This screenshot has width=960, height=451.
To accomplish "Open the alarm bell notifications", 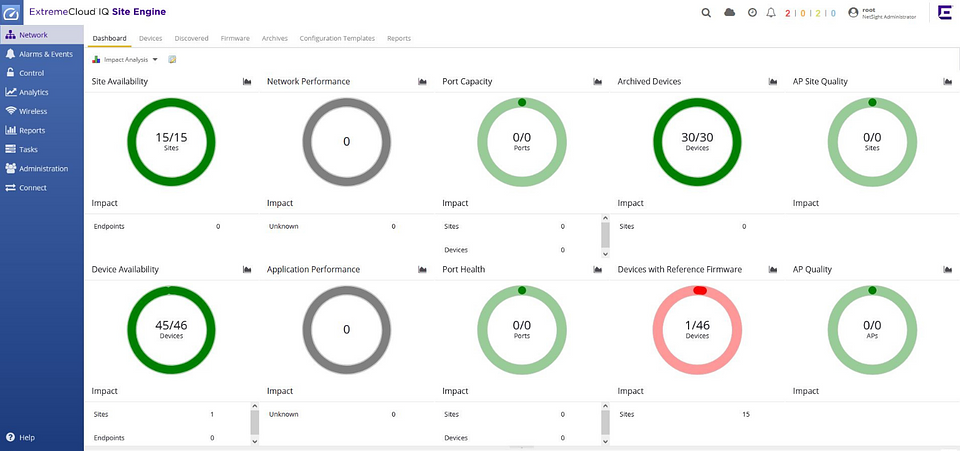I will [x=771, y=13].
